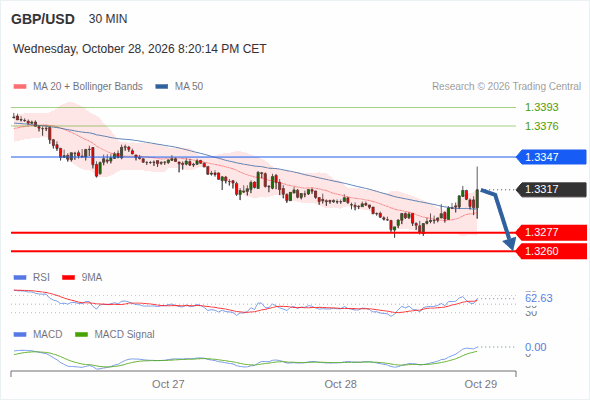Click the RSI legend color swatch
Screen dimensions: 590x400
[x=20, y=278]
